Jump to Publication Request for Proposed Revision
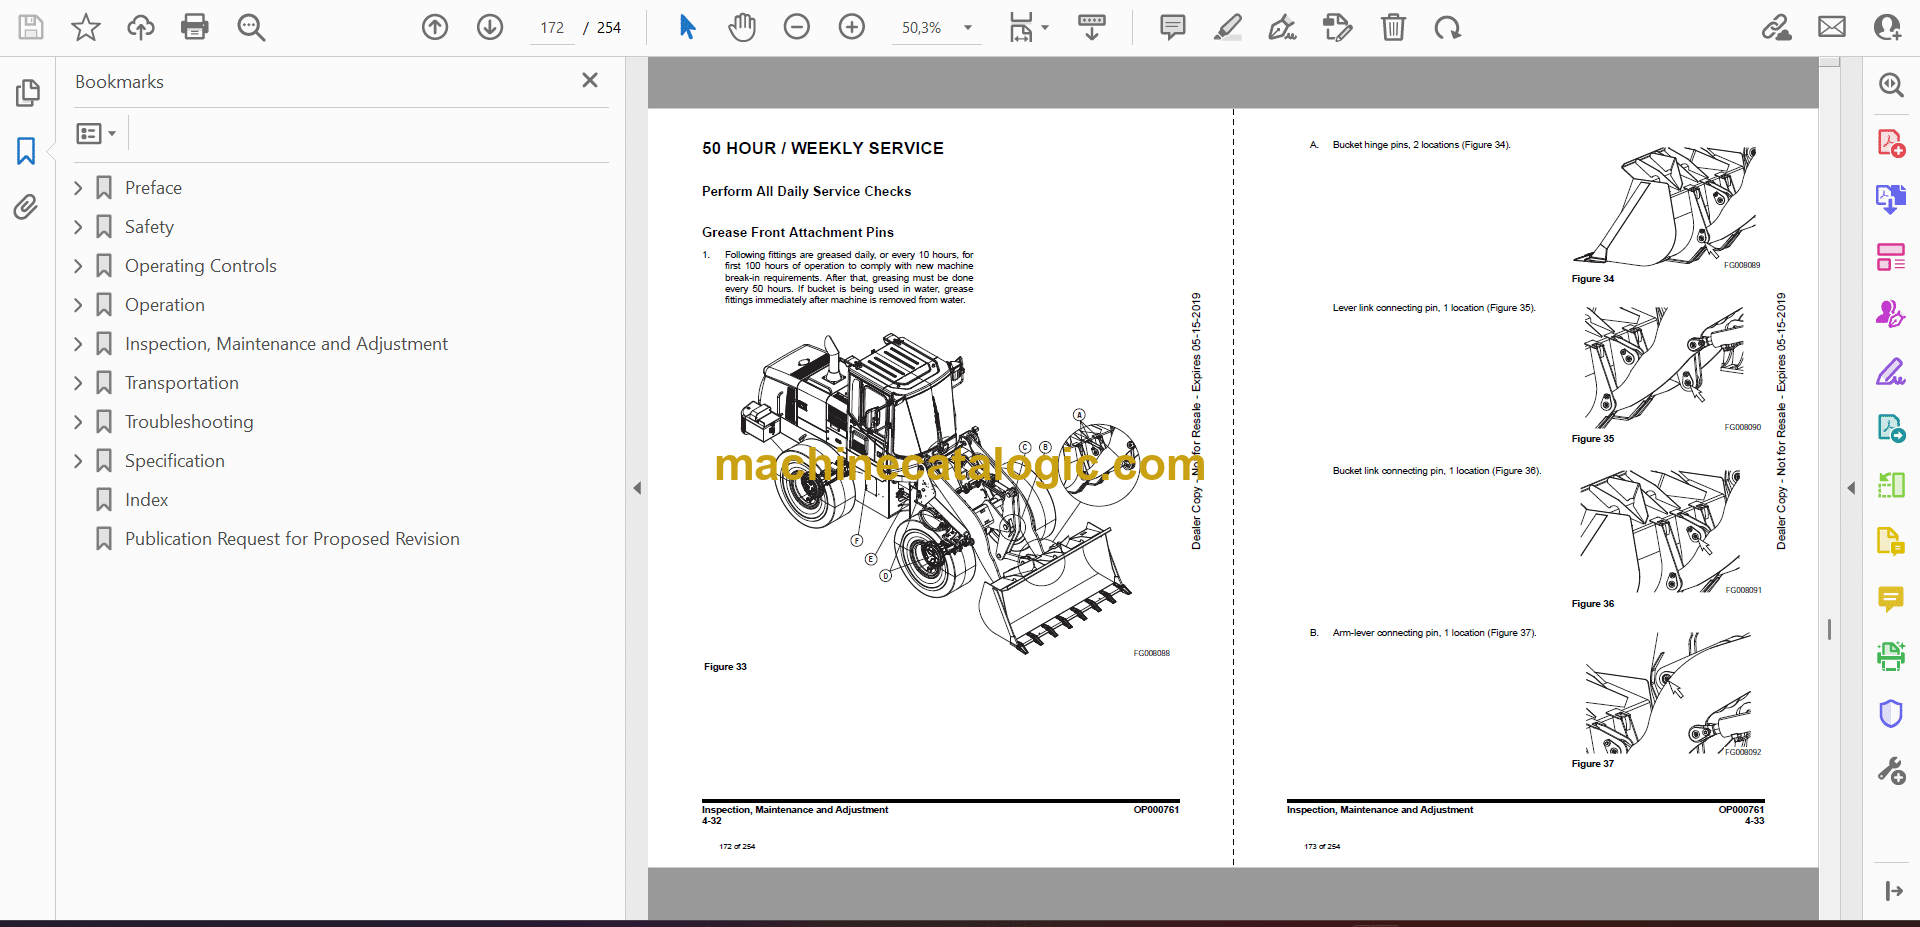This screenshot has height=927, width=1920. [292, 539]
